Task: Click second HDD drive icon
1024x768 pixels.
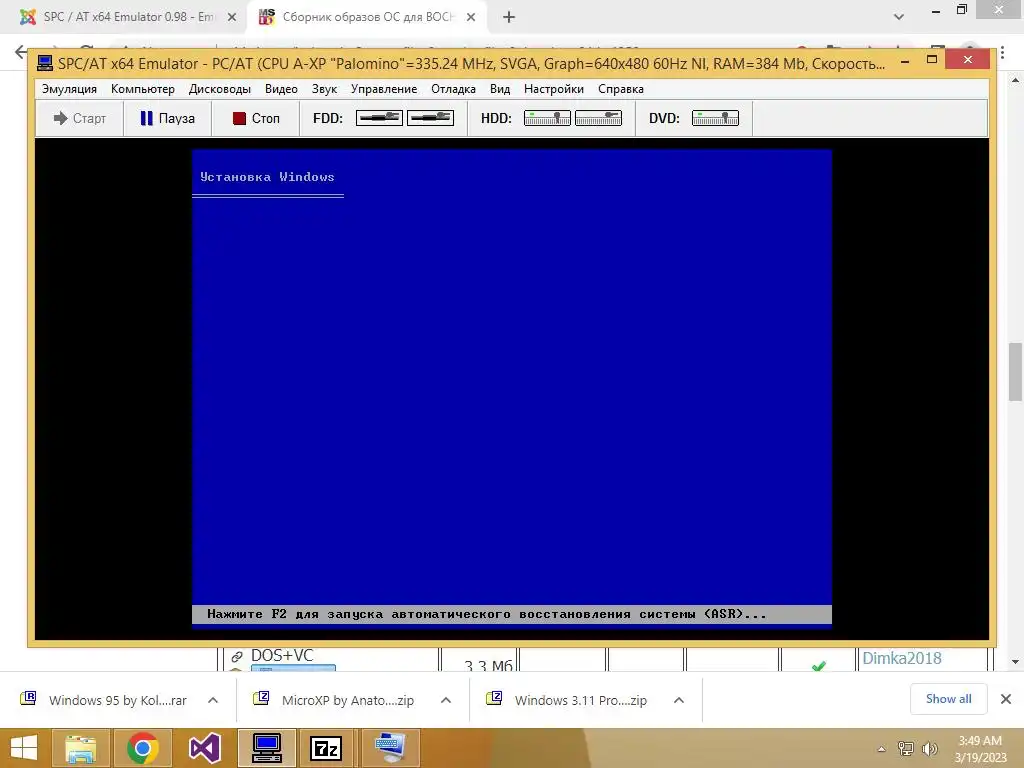Action: click(x=598, y=118)
